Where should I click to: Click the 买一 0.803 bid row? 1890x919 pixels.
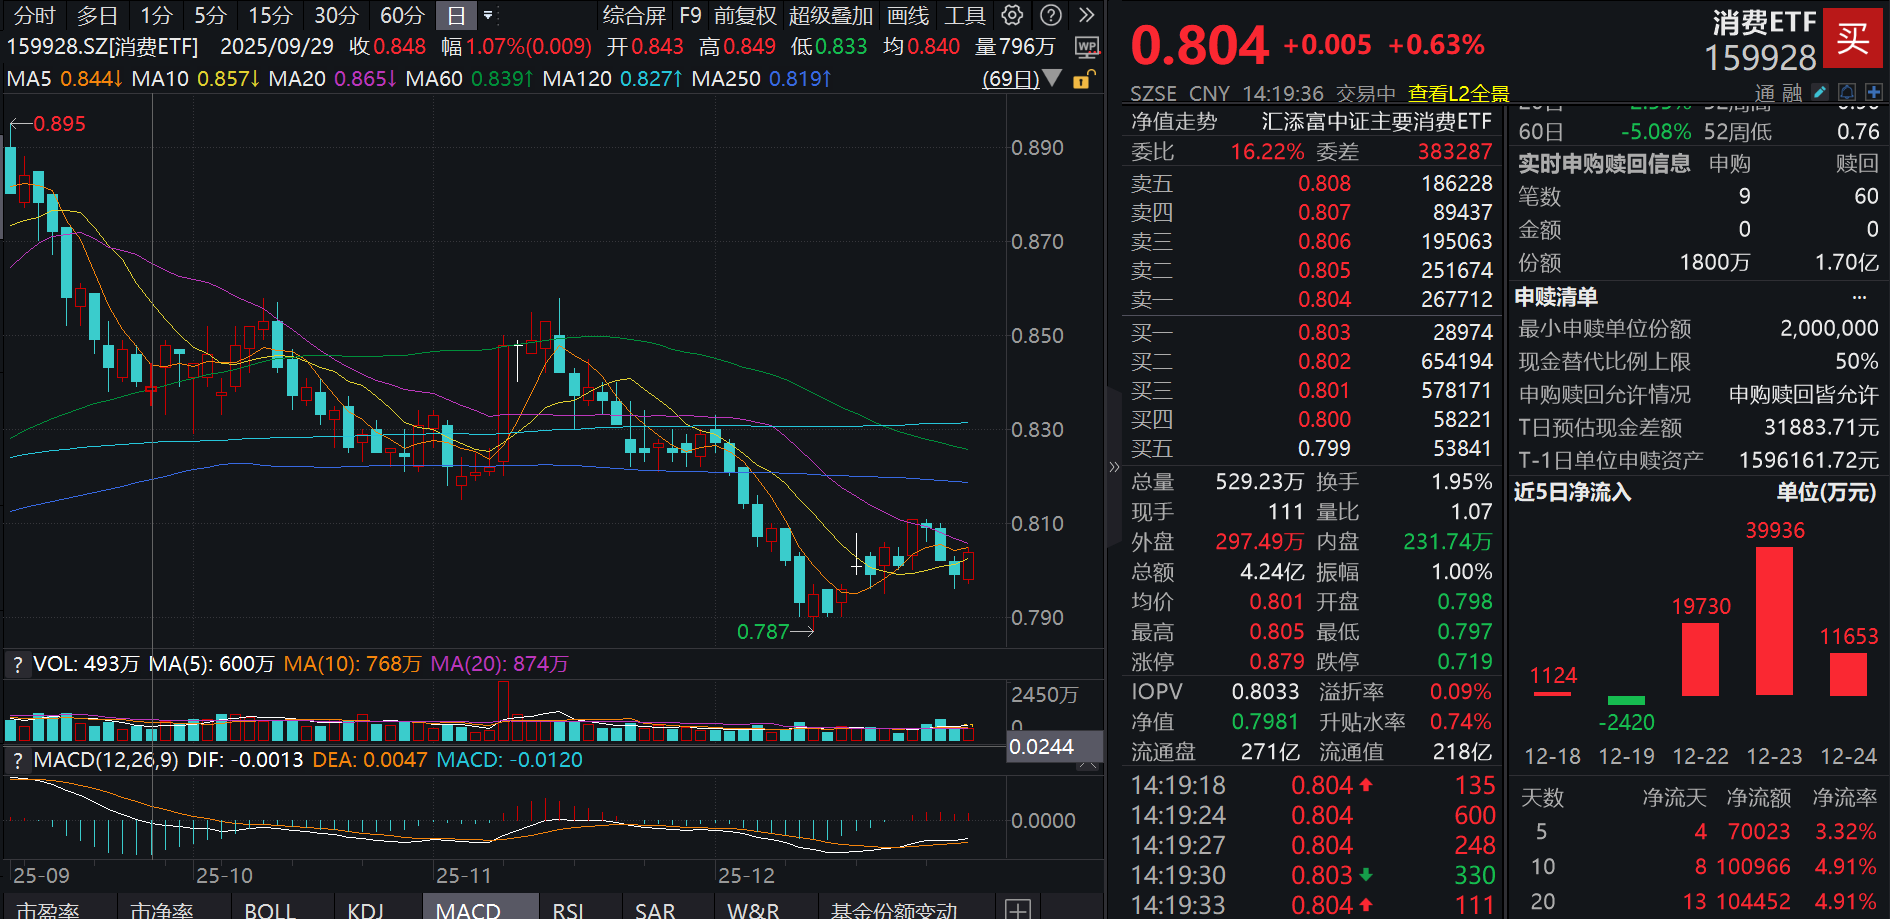tap(1300, 332)
